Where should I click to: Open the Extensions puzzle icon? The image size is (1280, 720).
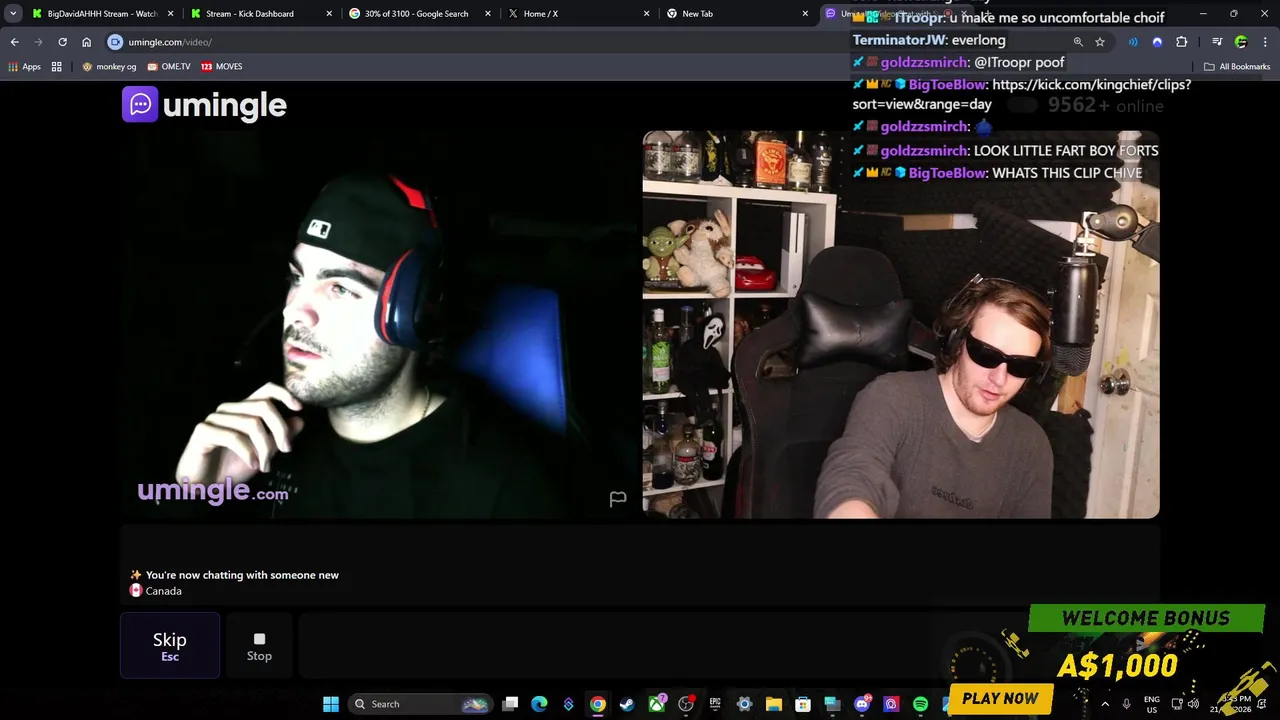[1182, 42]
